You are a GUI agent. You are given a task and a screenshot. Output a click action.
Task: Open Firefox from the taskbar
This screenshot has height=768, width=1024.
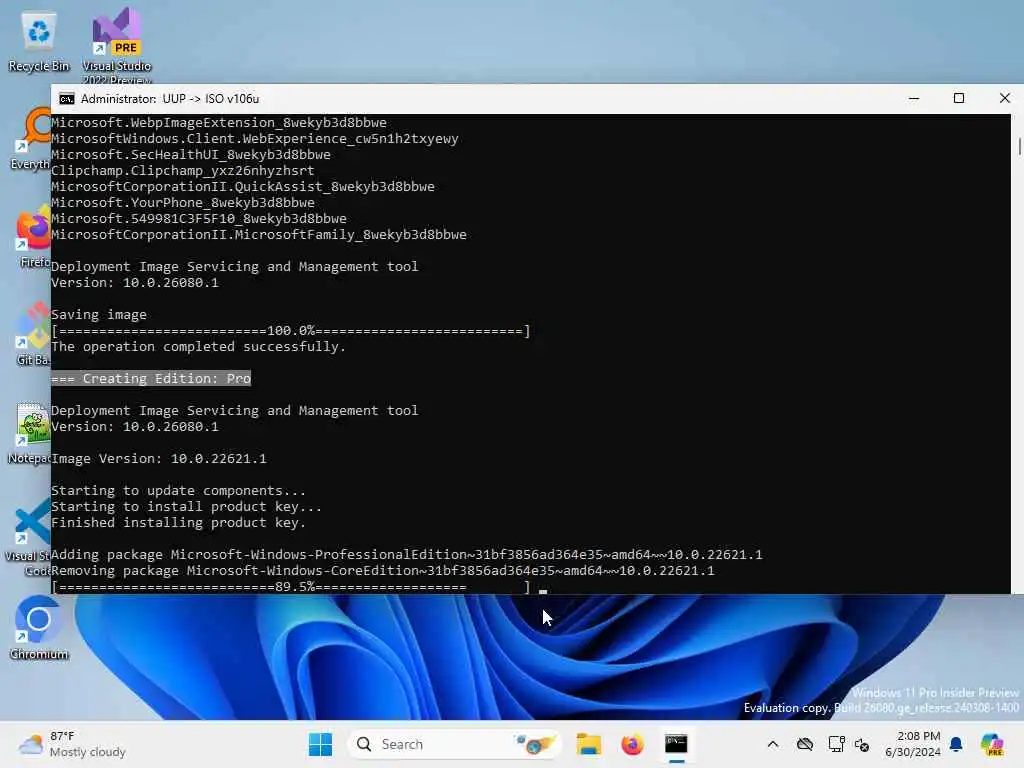(632, 744)
